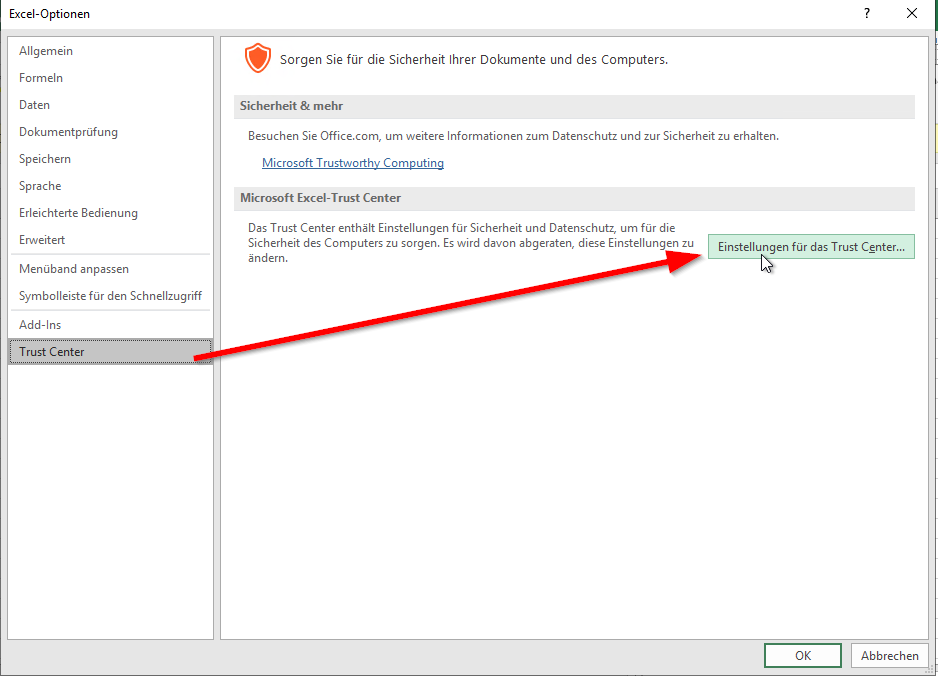Follow the Microsoft Trustworthy Computing link
Screen dimensions: 938x676
pyautogui.click(x=352, y=163)
